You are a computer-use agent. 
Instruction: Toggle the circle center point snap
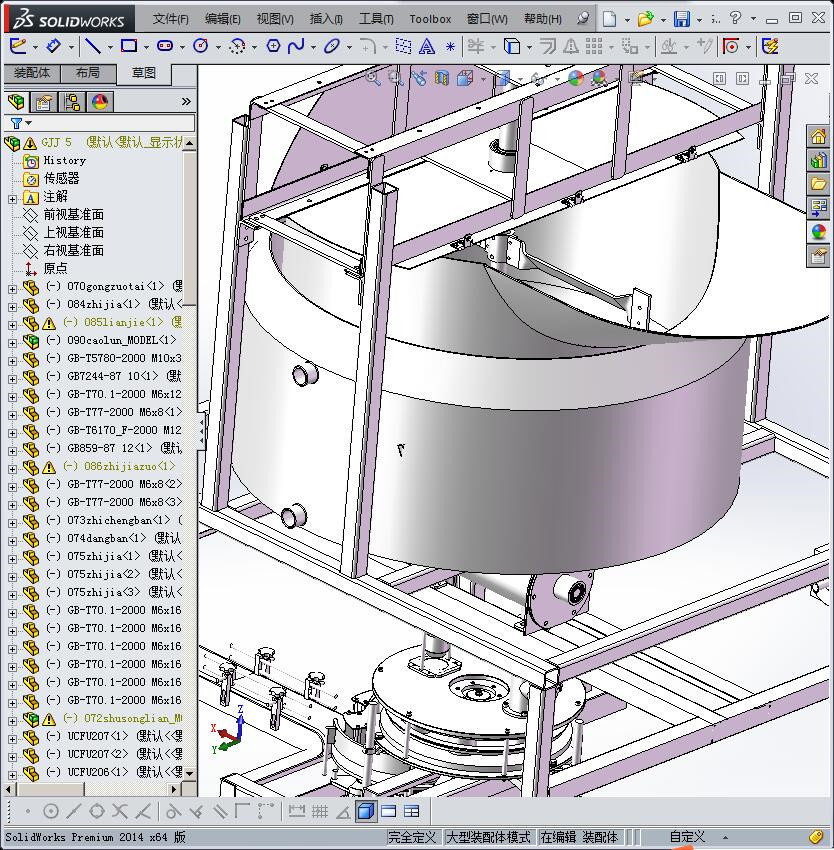tap(51, 811)
